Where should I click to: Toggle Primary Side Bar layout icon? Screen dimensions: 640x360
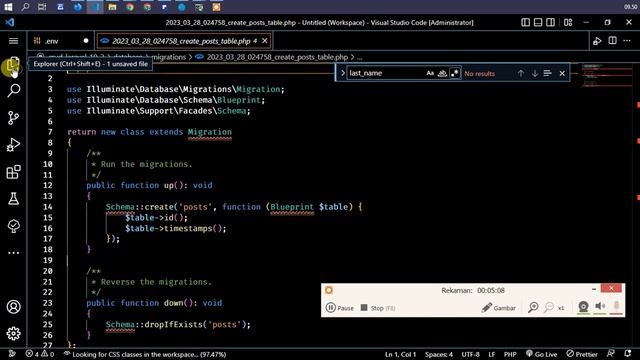(x=526, y=22)
